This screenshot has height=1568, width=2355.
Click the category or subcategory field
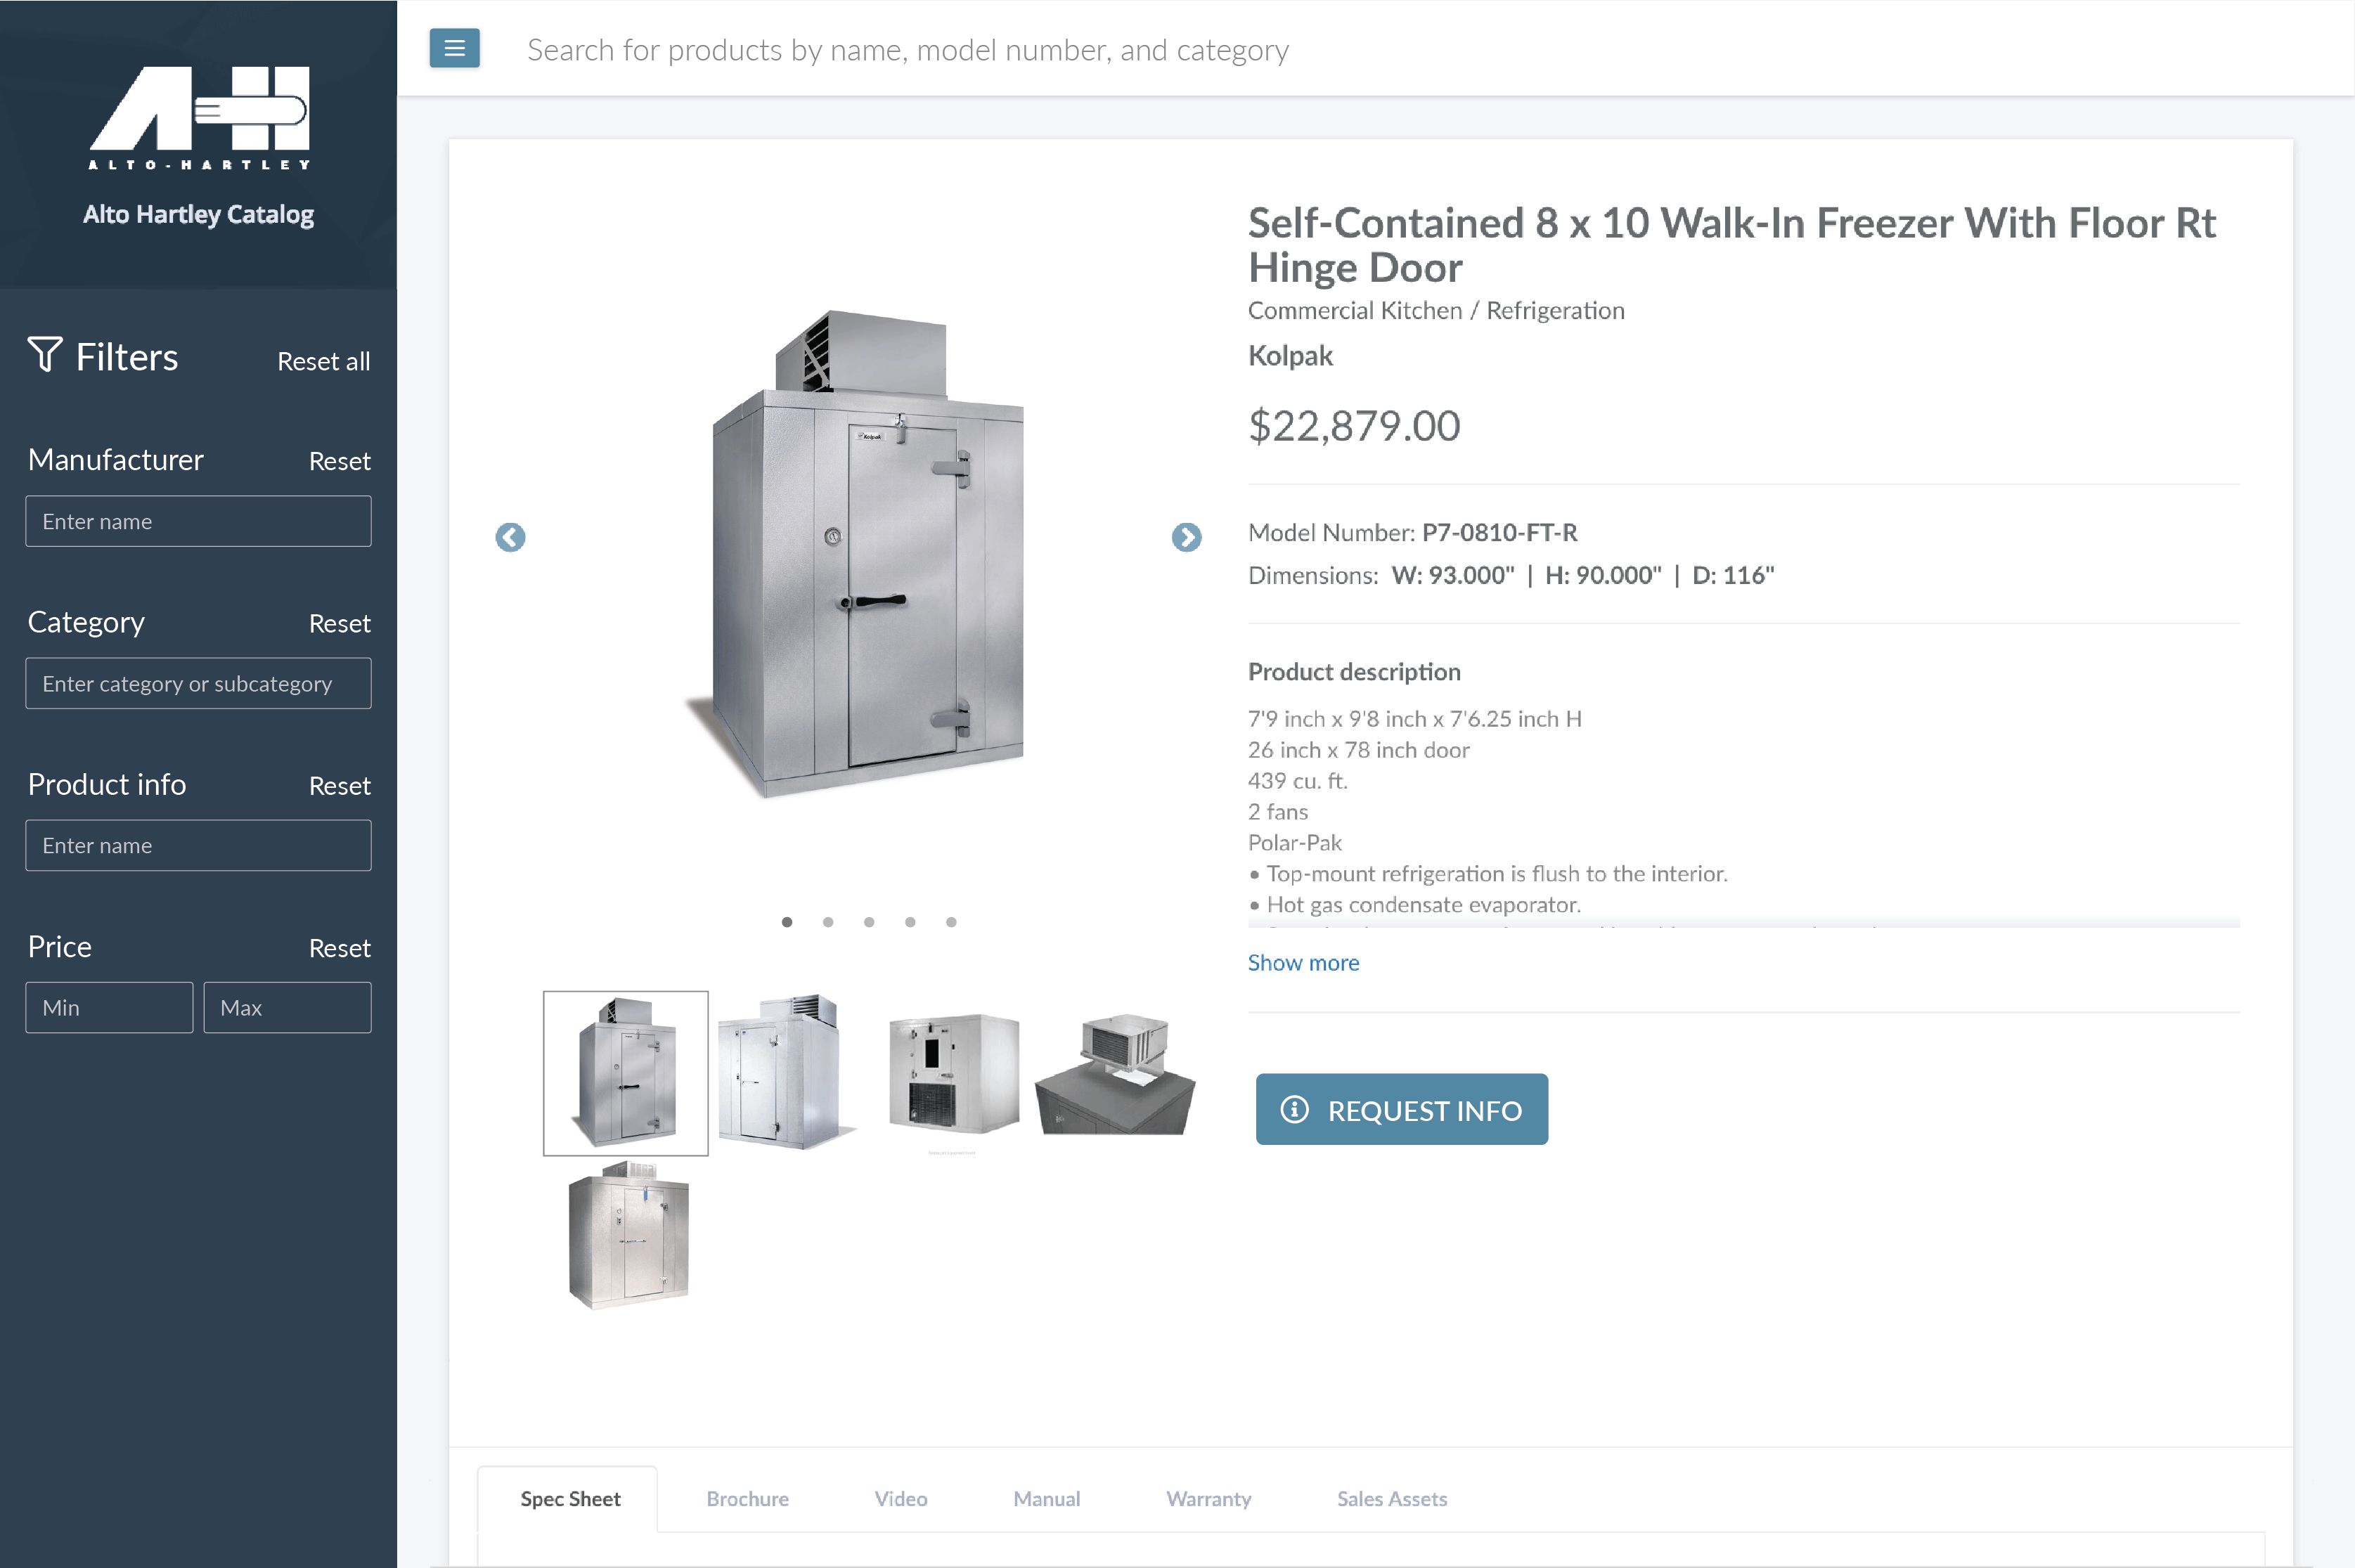point(198,683)
